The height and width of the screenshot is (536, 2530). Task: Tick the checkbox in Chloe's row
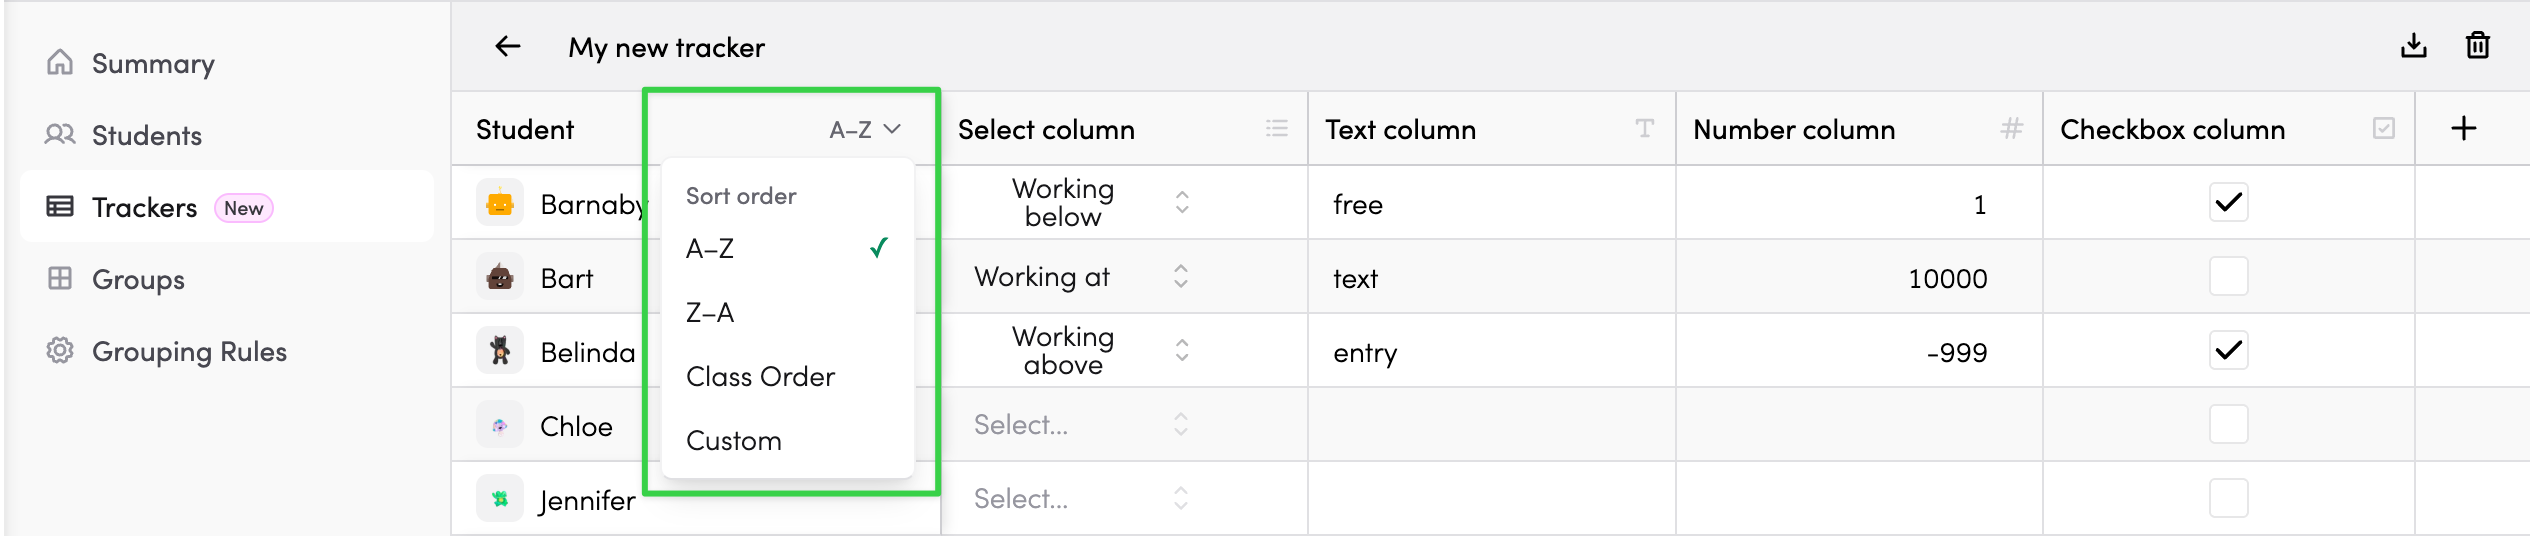(x=2228, y=425)
